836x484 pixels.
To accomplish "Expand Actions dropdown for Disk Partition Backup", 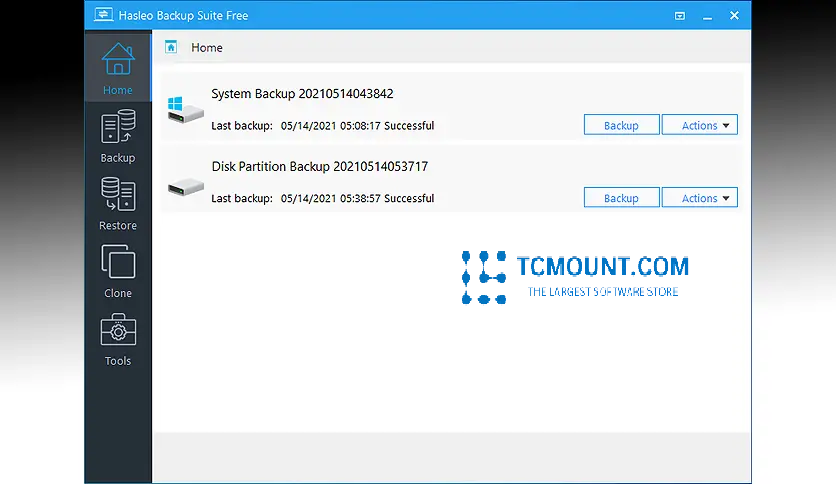I will coord(699,198).
